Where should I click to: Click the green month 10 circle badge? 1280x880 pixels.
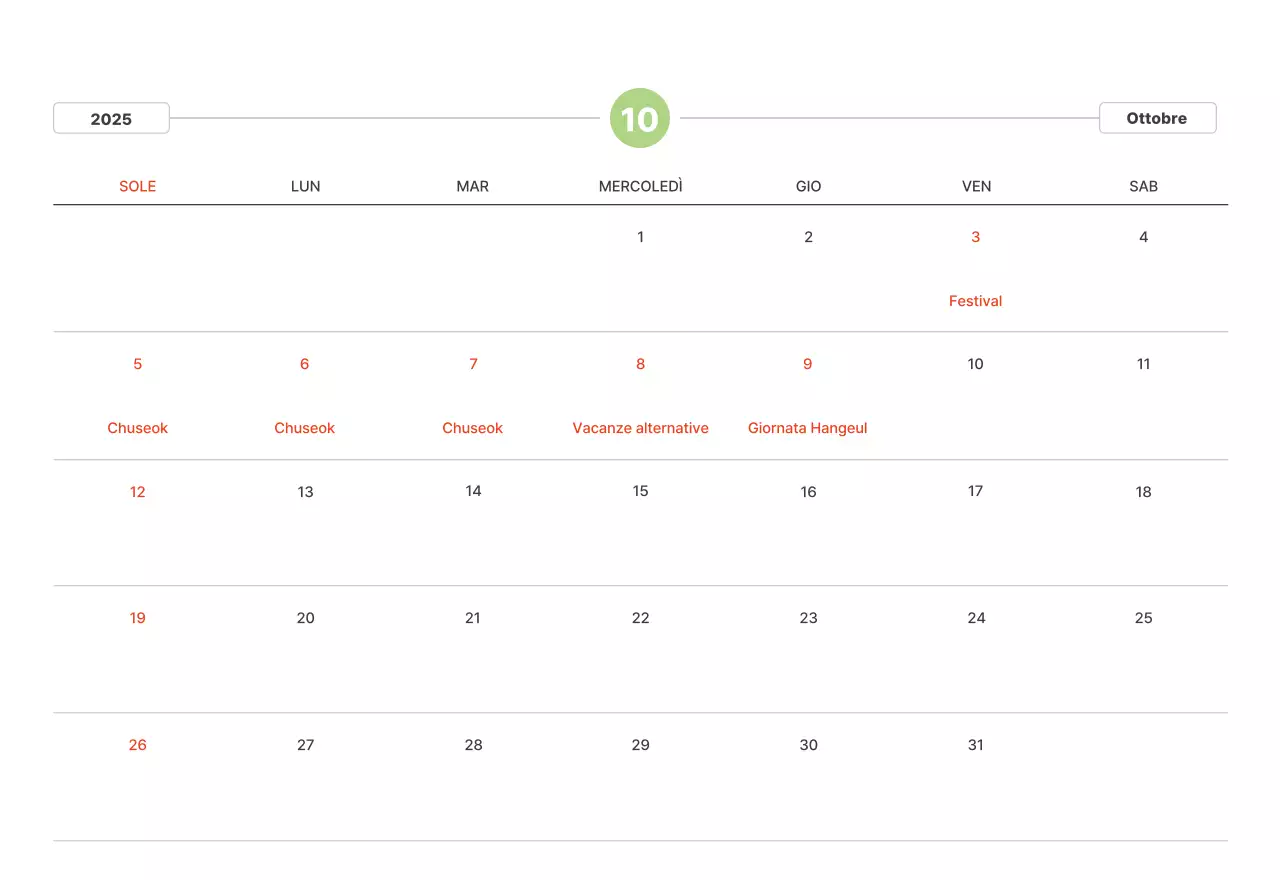[639, 119]
